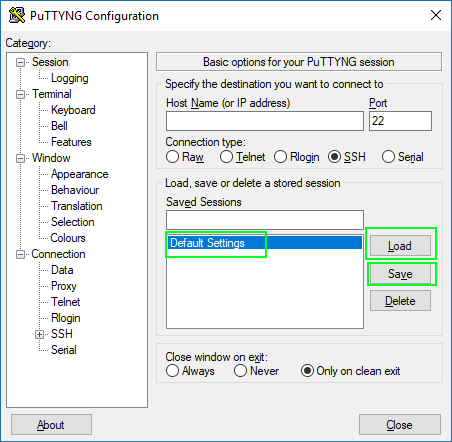
Task: Open the Serial category in tree
Action: tap(64, 350)
